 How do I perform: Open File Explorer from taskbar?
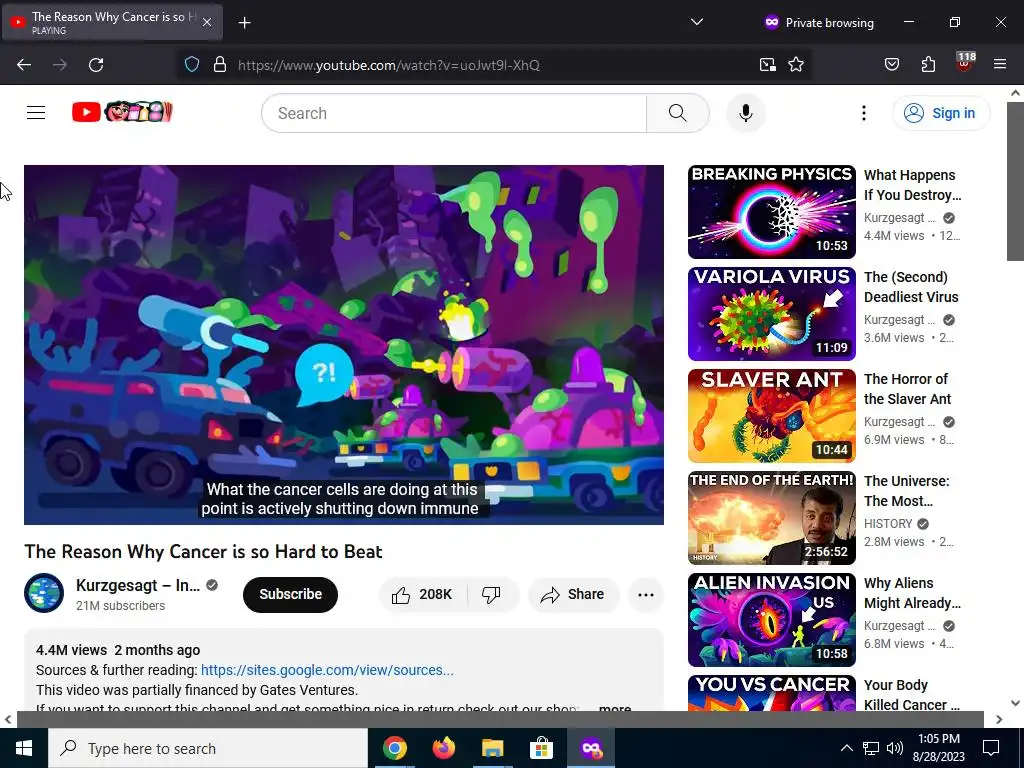[492, 748]
